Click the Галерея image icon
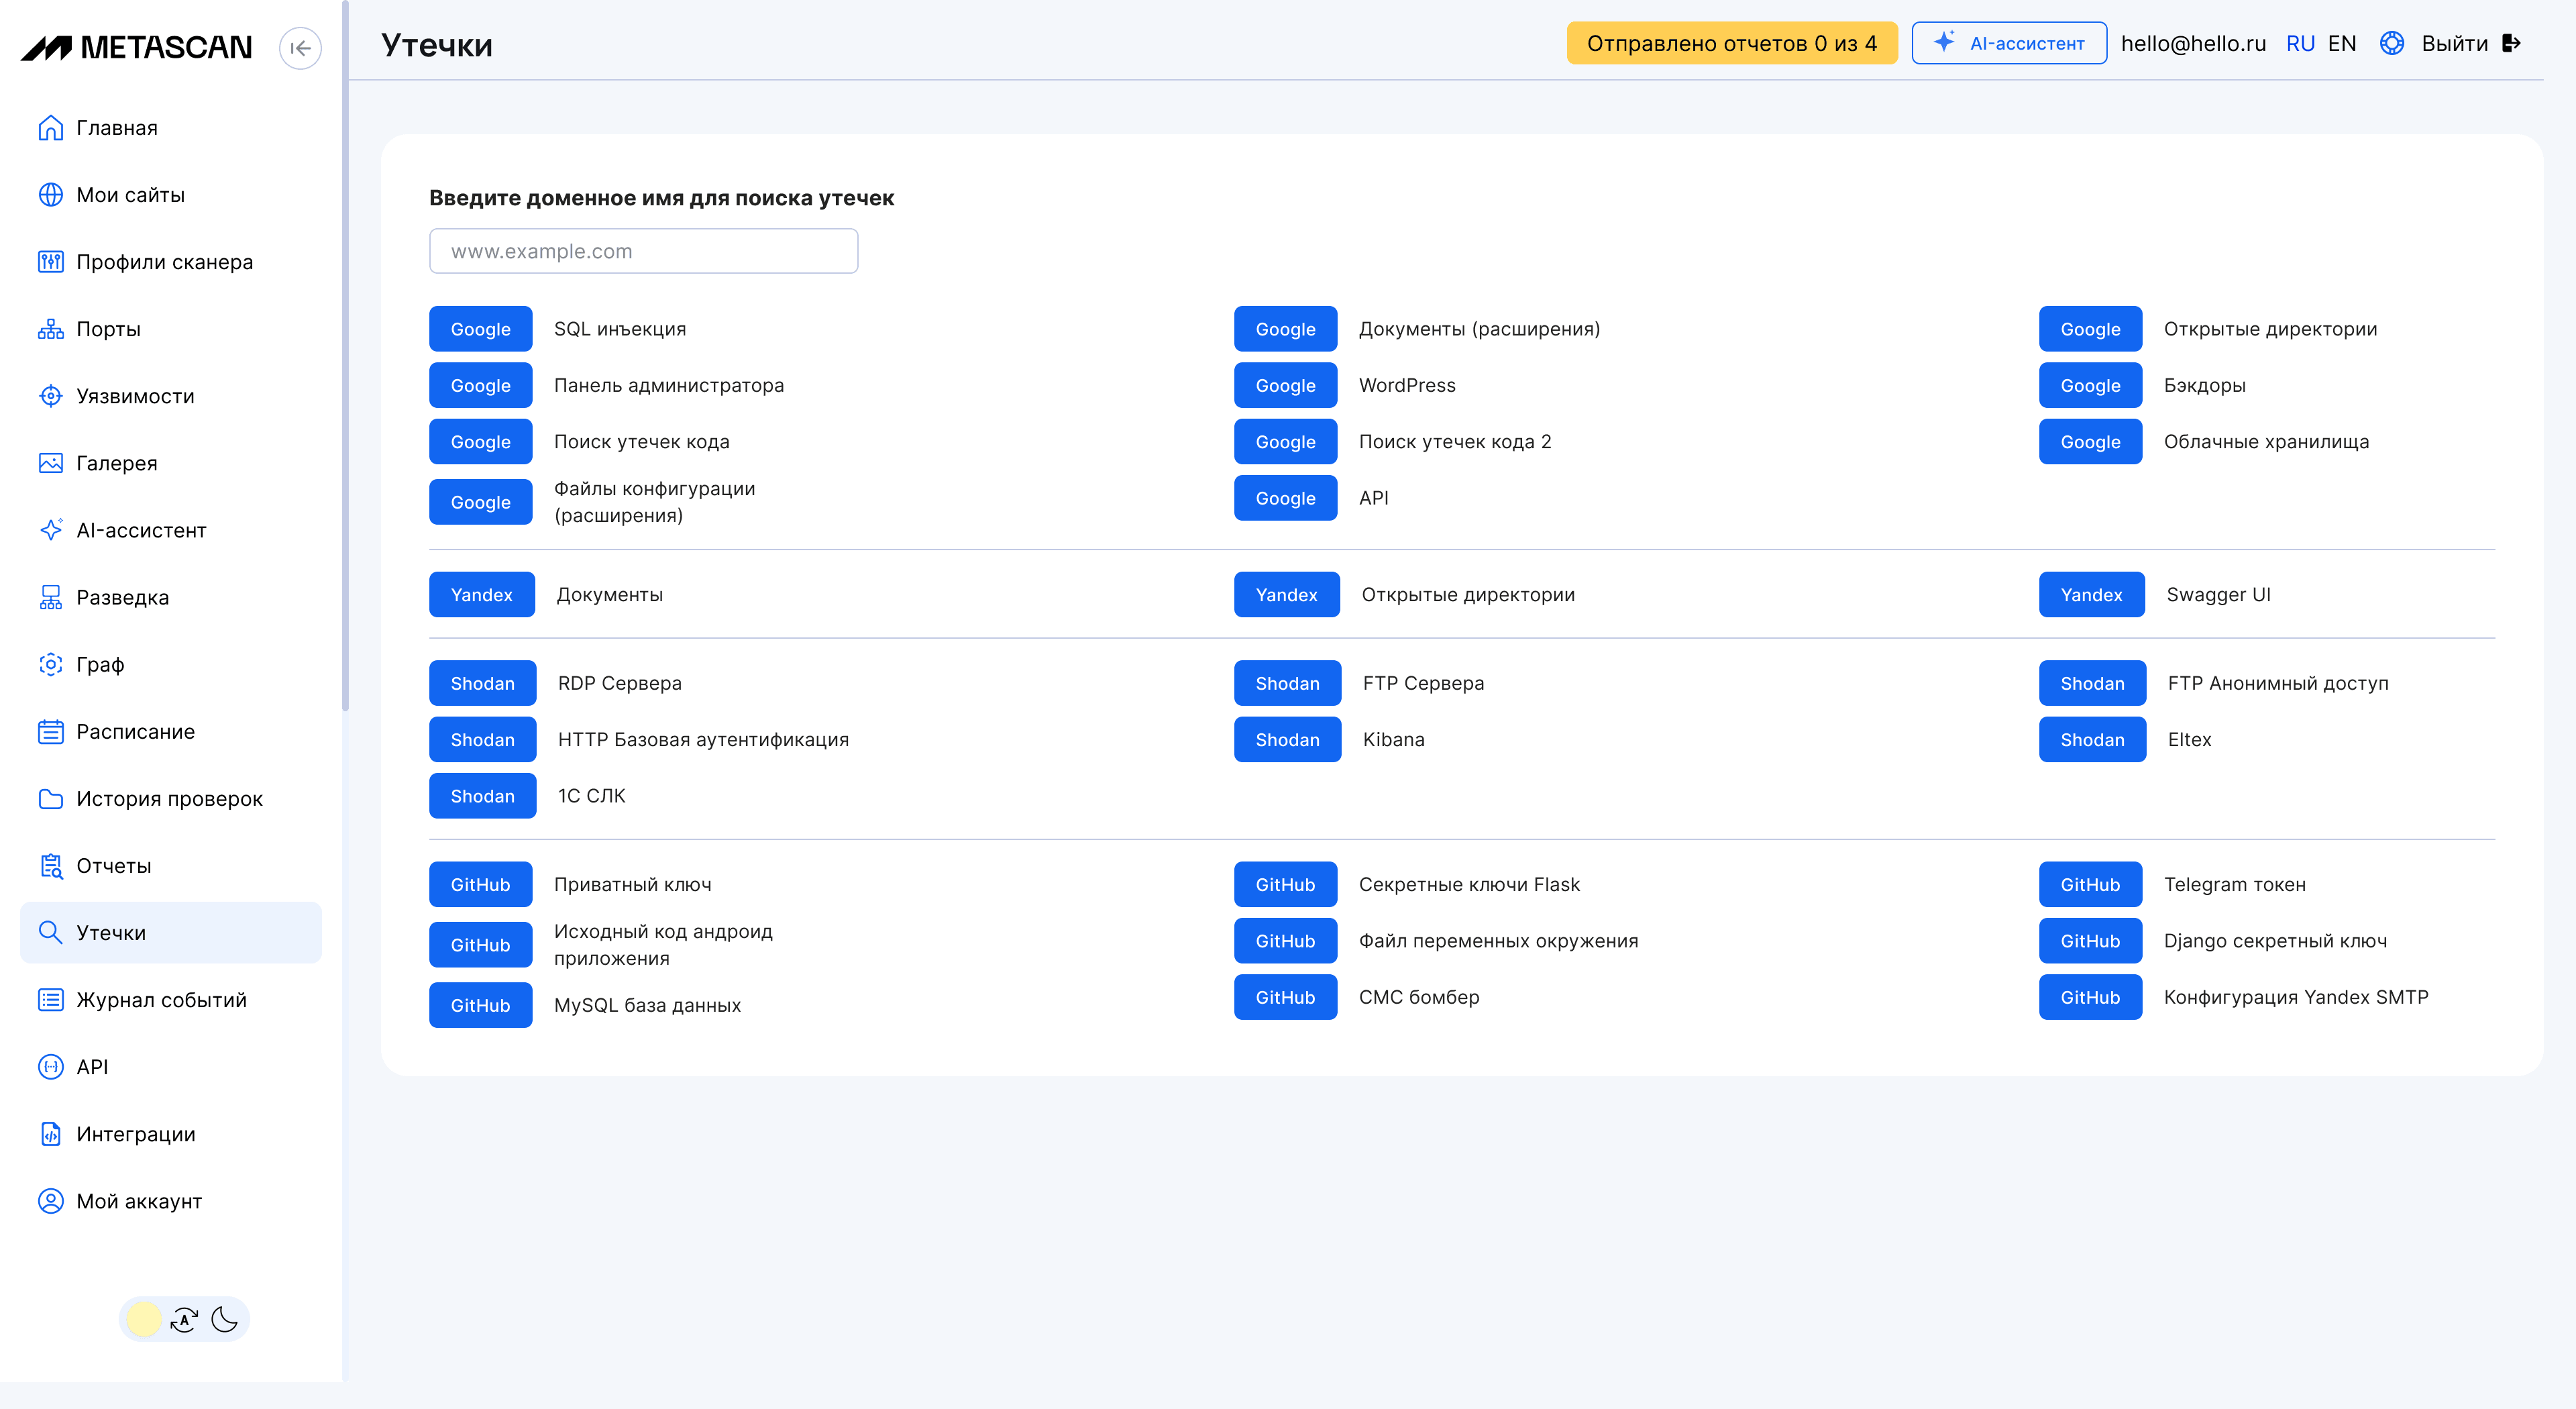The width and height of the screenshot is (2576, 1409). tap(50, 463)
